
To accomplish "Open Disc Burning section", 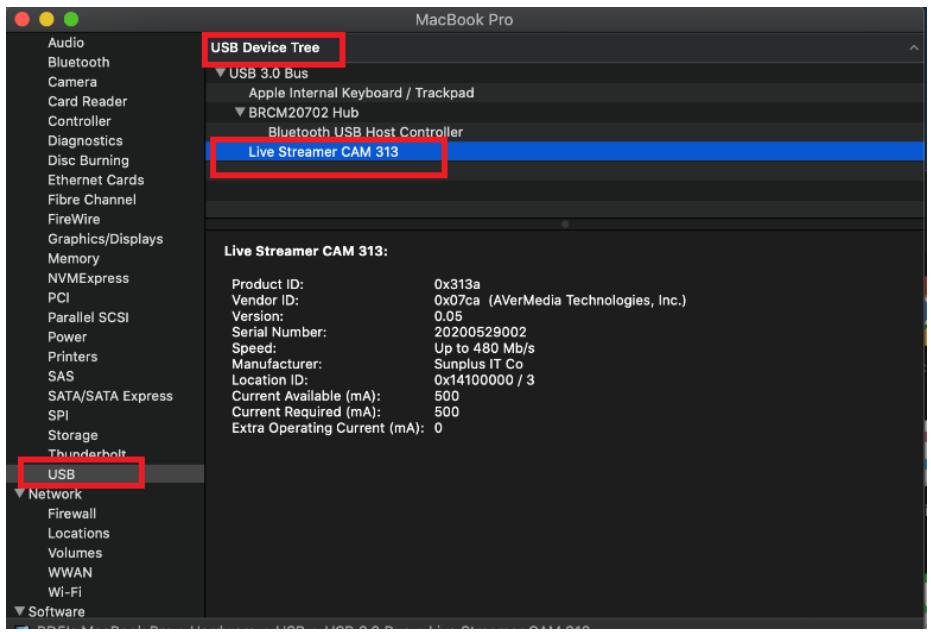I will [x=88, y=160].
